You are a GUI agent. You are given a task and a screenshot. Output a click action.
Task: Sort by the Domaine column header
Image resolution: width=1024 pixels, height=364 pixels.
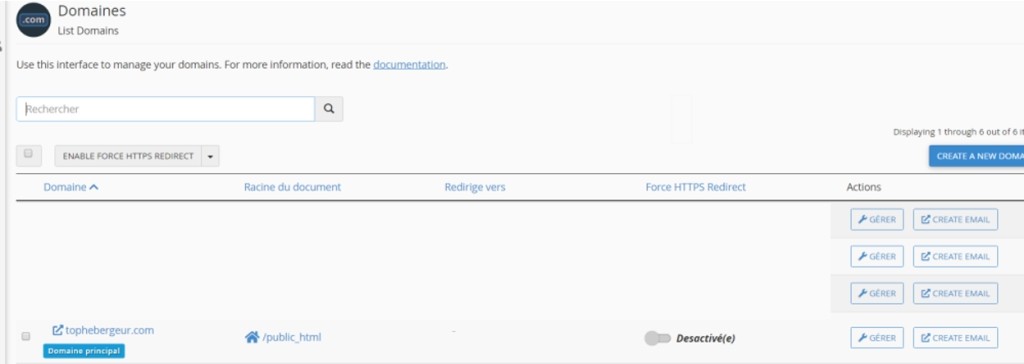[71, 187]
